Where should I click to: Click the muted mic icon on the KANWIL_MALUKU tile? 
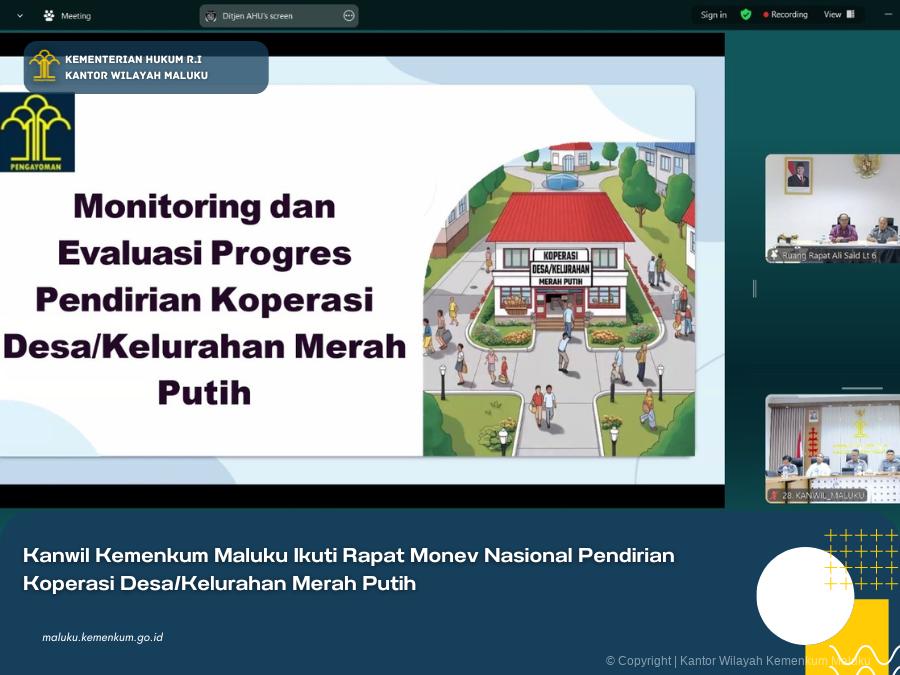click(774, 495)
